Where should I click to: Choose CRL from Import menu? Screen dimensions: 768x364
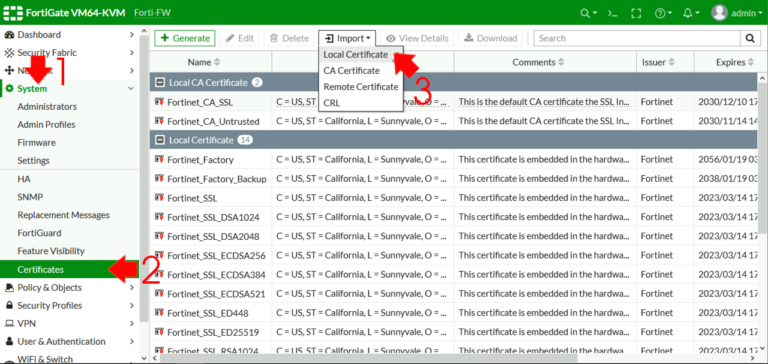[332, 103]
